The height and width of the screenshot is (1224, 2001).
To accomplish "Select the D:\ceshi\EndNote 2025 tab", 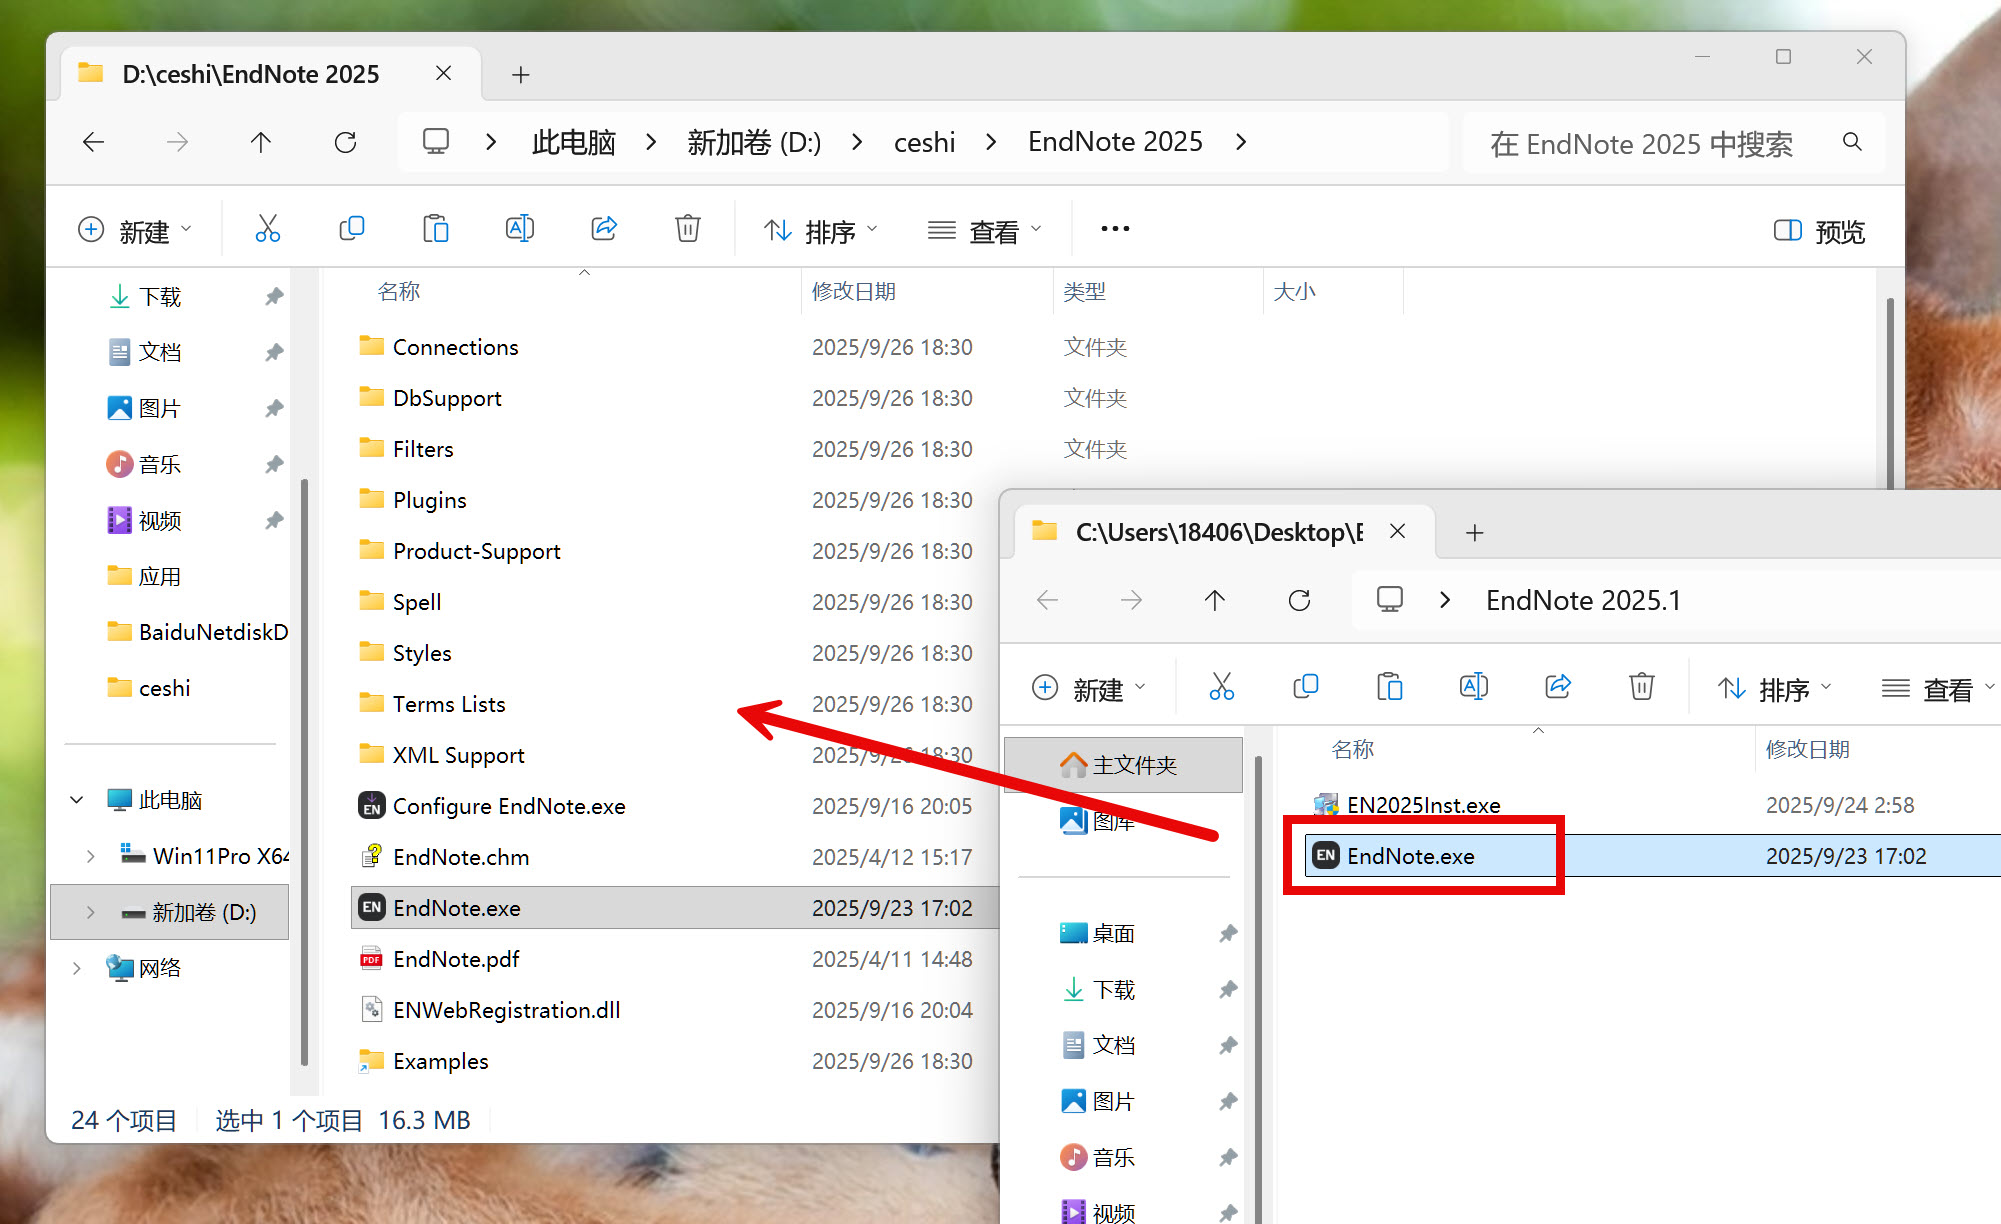I will click(250, 74).
